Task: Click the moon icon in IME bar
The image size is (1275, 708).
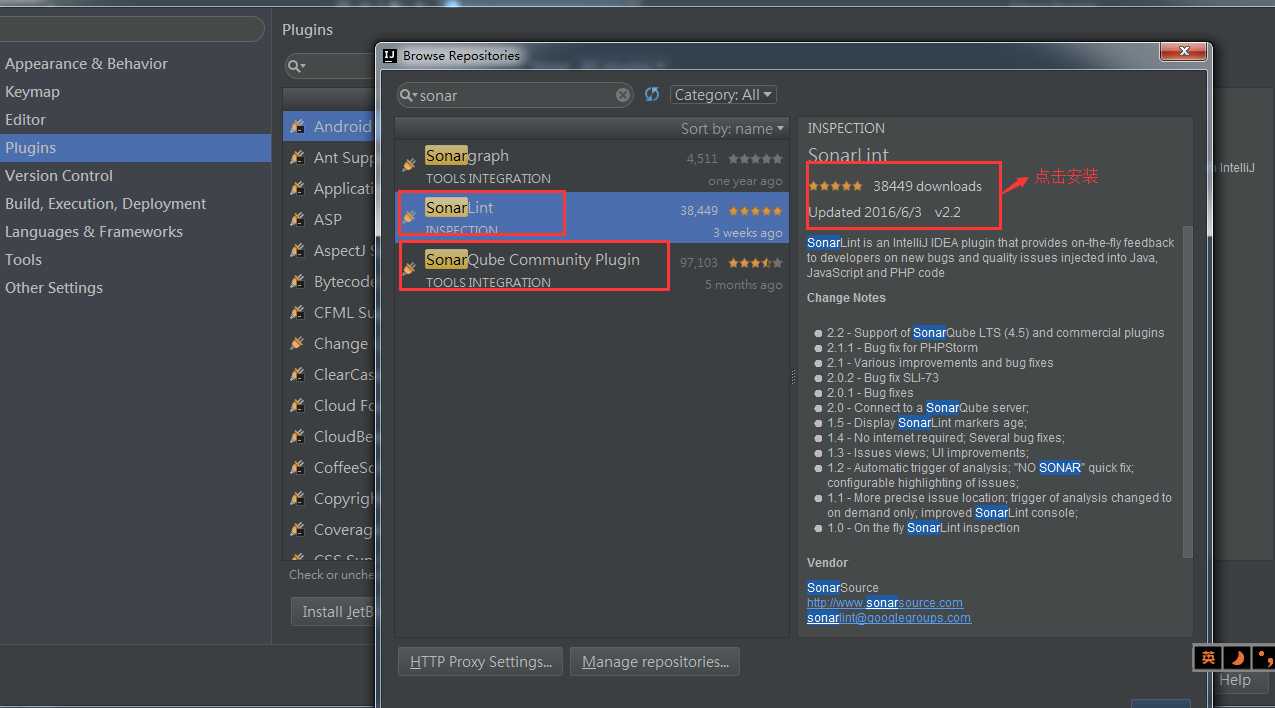Action: 1237,657
